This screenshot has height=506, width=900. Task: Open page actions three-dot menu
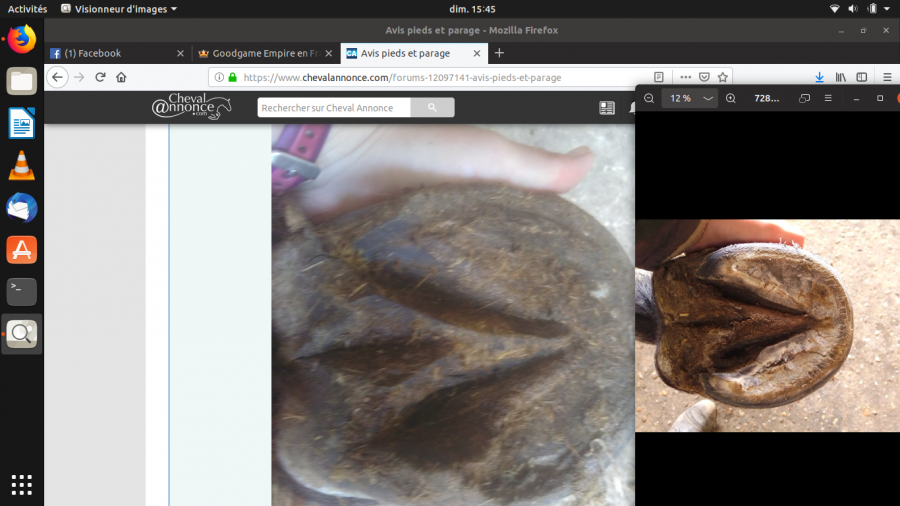pyautogui.click(x=685, y=77)
